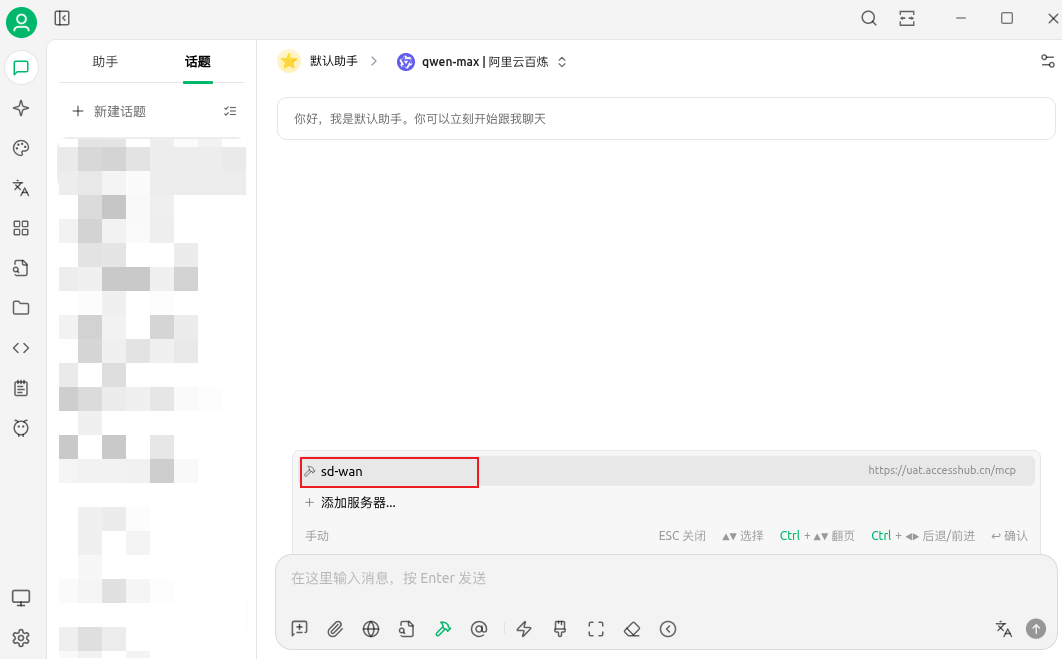
Task: Open the mini apps grid icon
Action: pos(21,228)
